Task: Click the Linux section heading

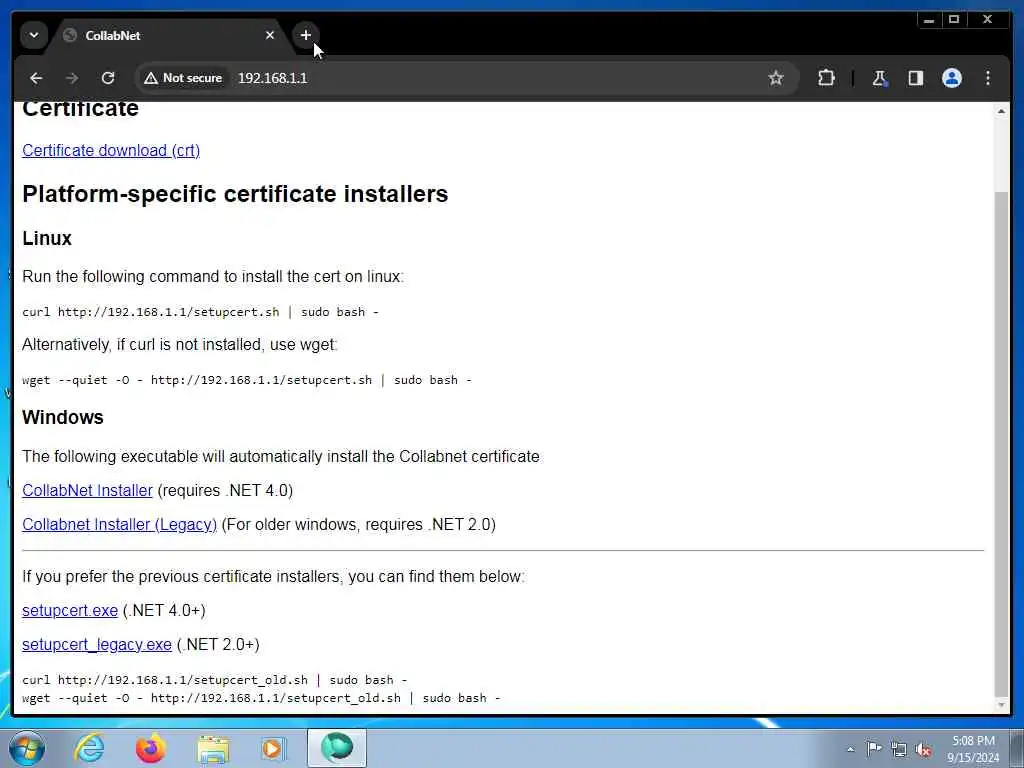Action: 47,238
